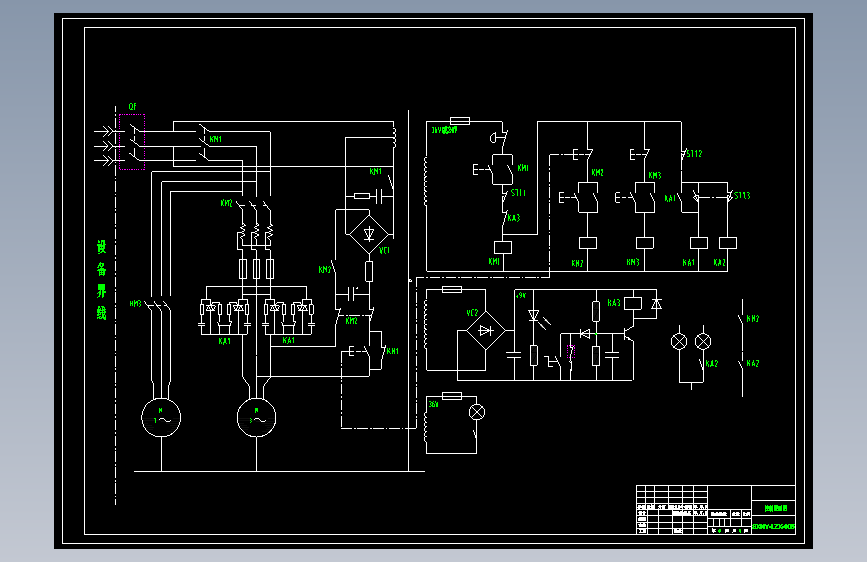Click the KA3 contact label below ST11

pos(514,218)
